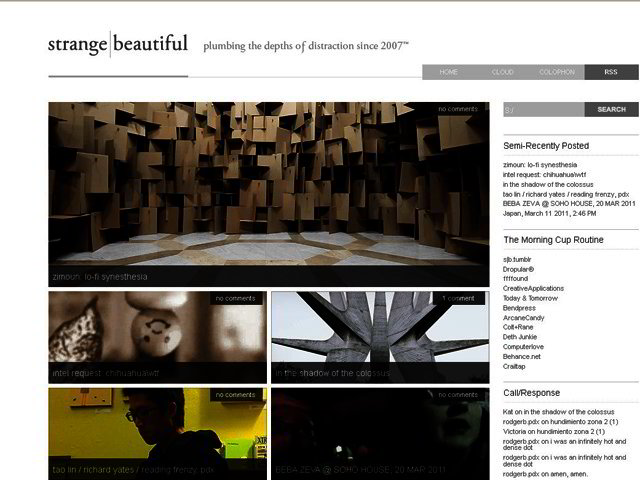Open sidebar link 'BEBA ZEVA @ SOHO HOUSE'
Screen dimensions: 640x480
[569, 203]
